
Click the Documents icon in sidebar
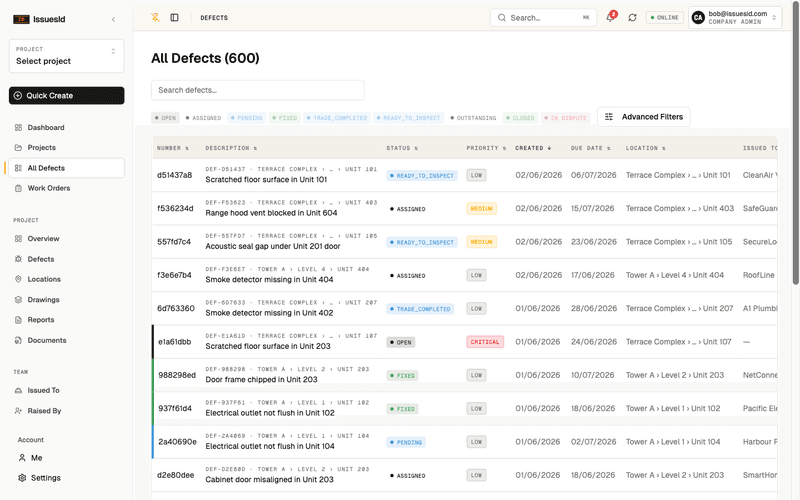[x=18, y=340]
